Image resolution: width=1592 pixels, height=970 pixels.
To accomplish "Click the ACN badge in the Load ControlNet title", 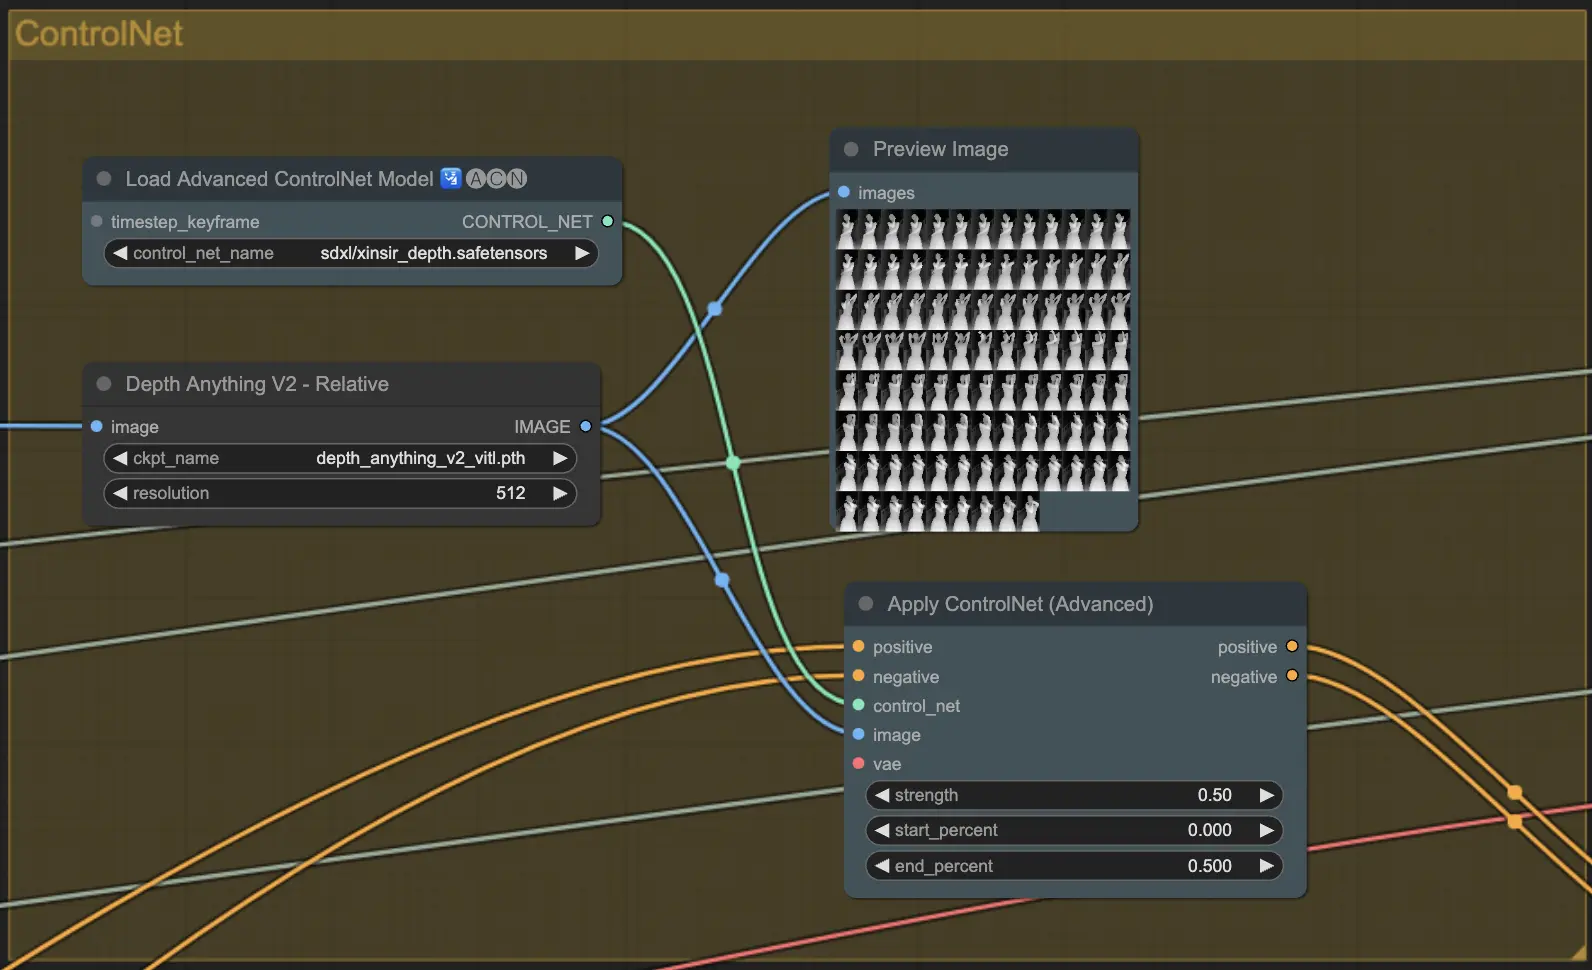I will click(496, 178).
